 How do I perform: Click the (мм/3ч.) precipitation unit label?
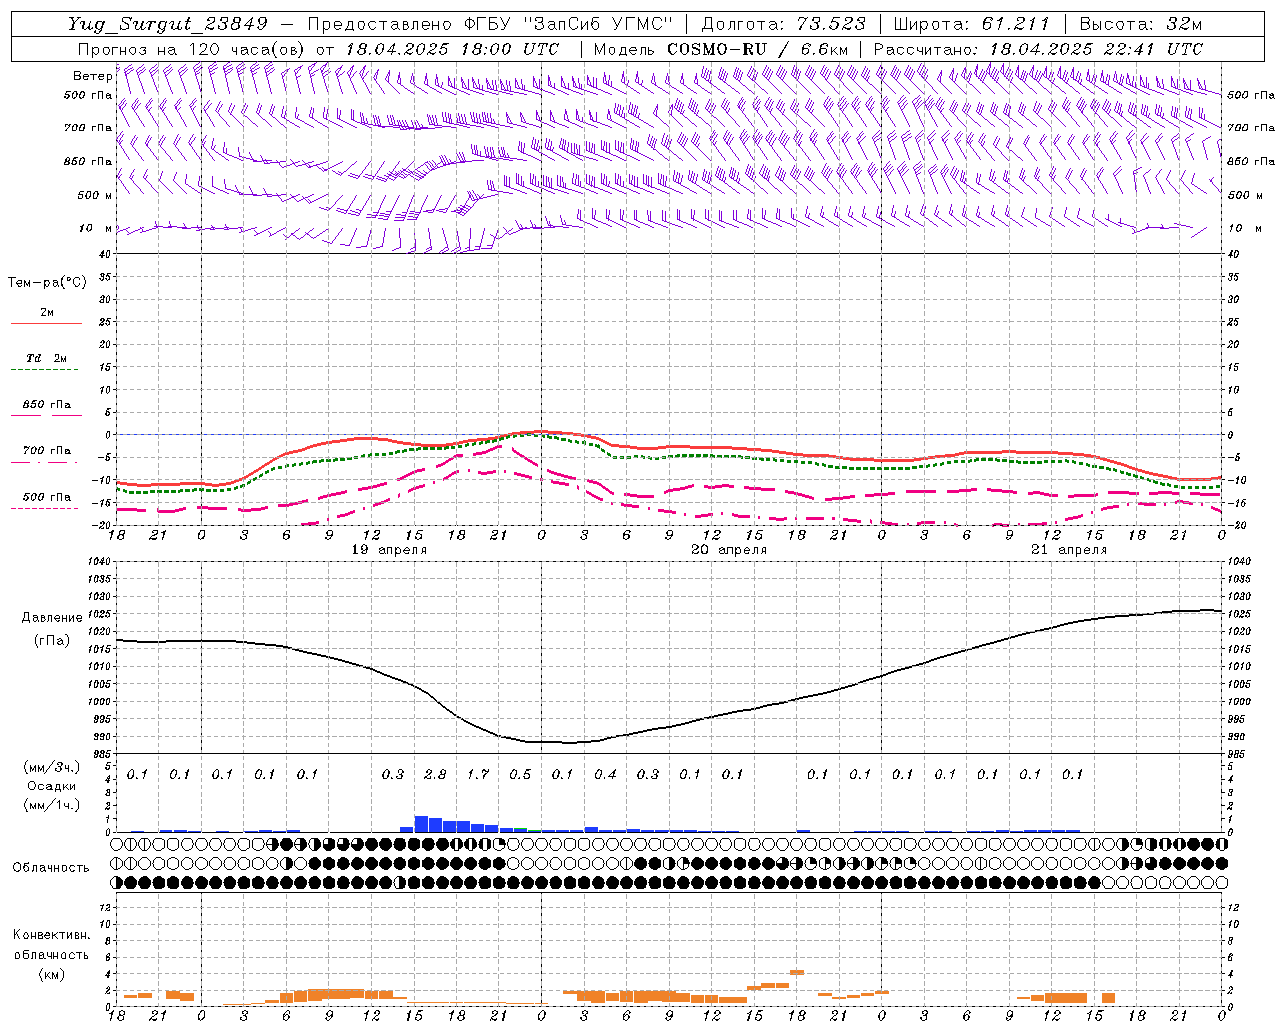(53, 767)
